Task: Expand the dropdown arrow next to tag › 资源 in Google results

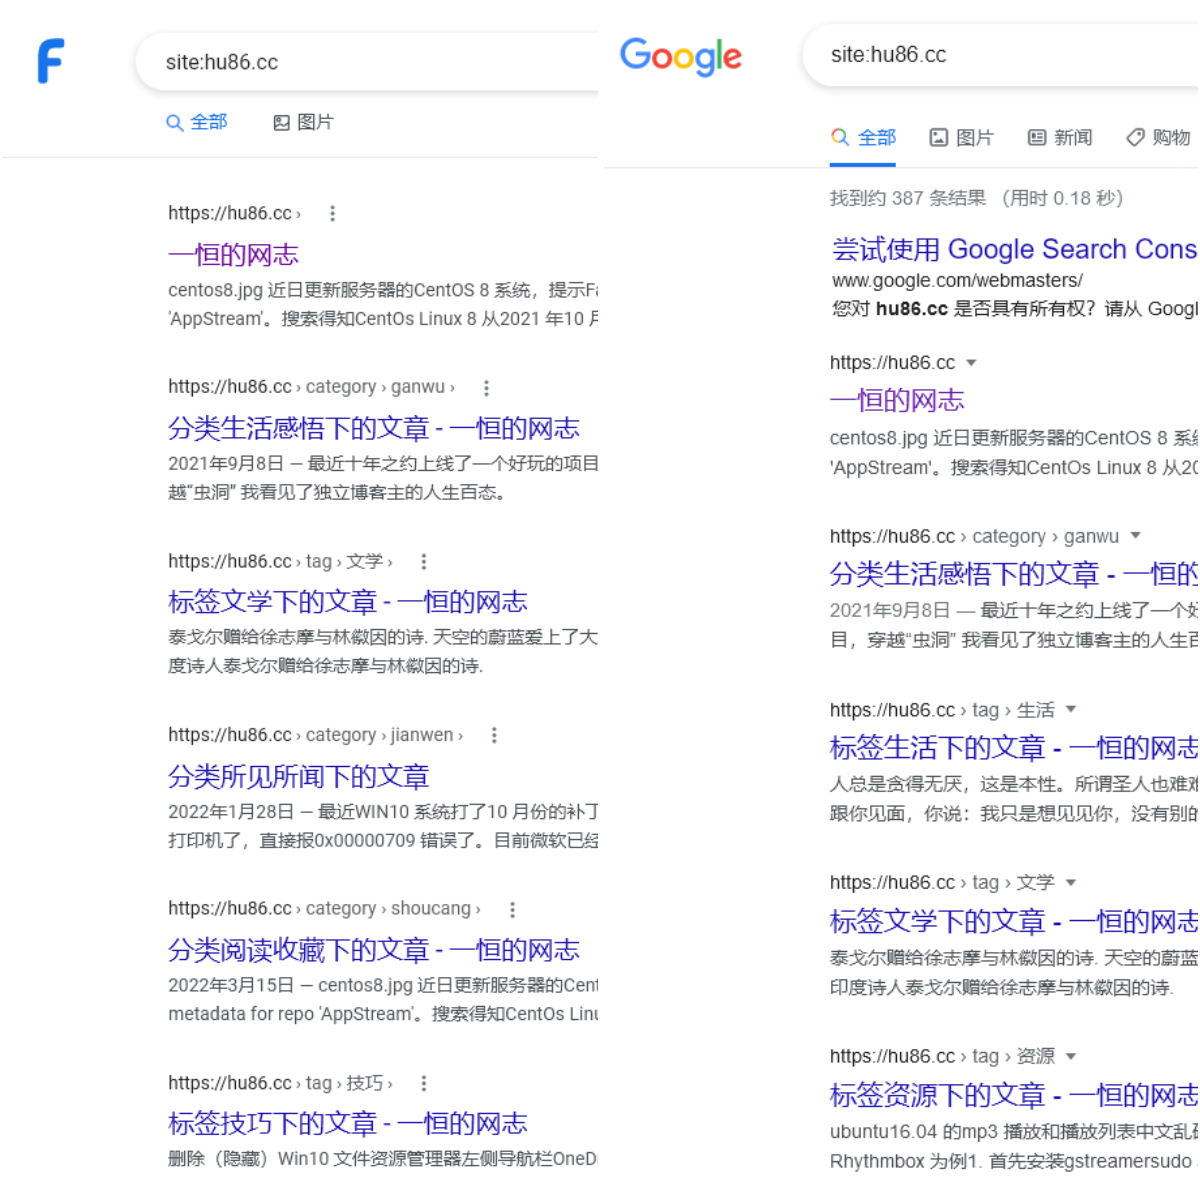Action: (x=1071, y=1057)
